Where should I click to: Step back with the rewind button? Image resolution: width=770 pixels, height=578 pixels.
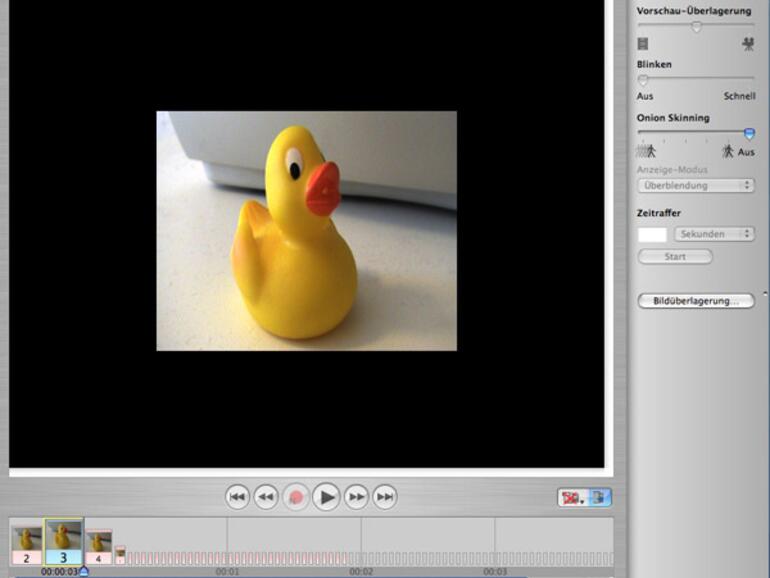[x=266, y=497]
